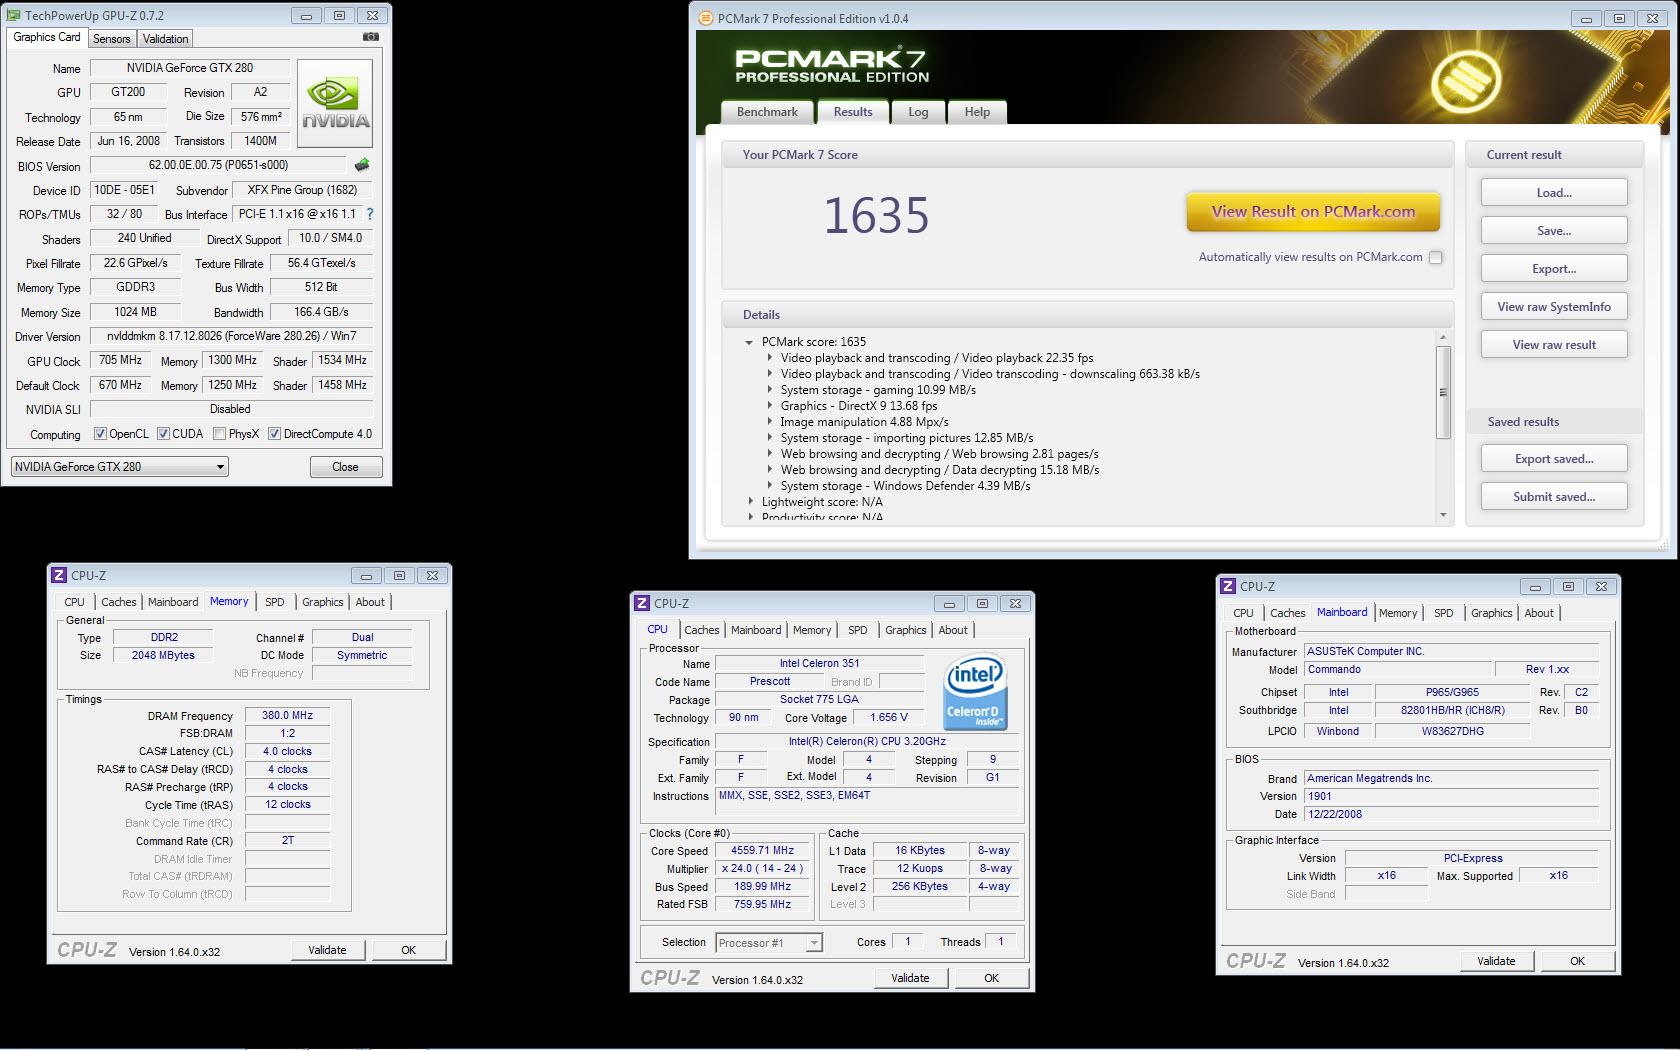Open the Graphics tab in CPU-Z Mainboard window

tap(1492, 613)
